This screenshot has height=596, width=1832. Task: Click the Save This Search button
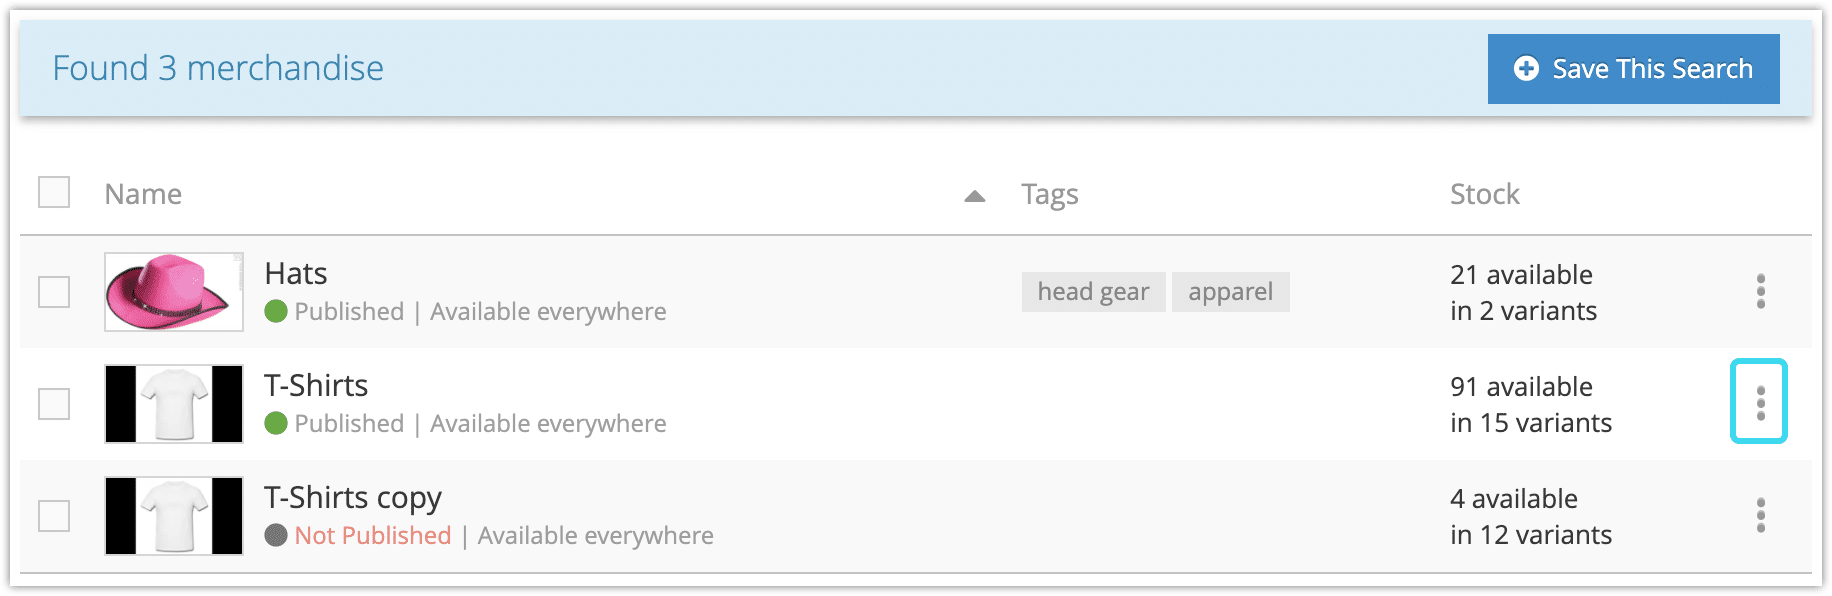[x=1633, y=69]
